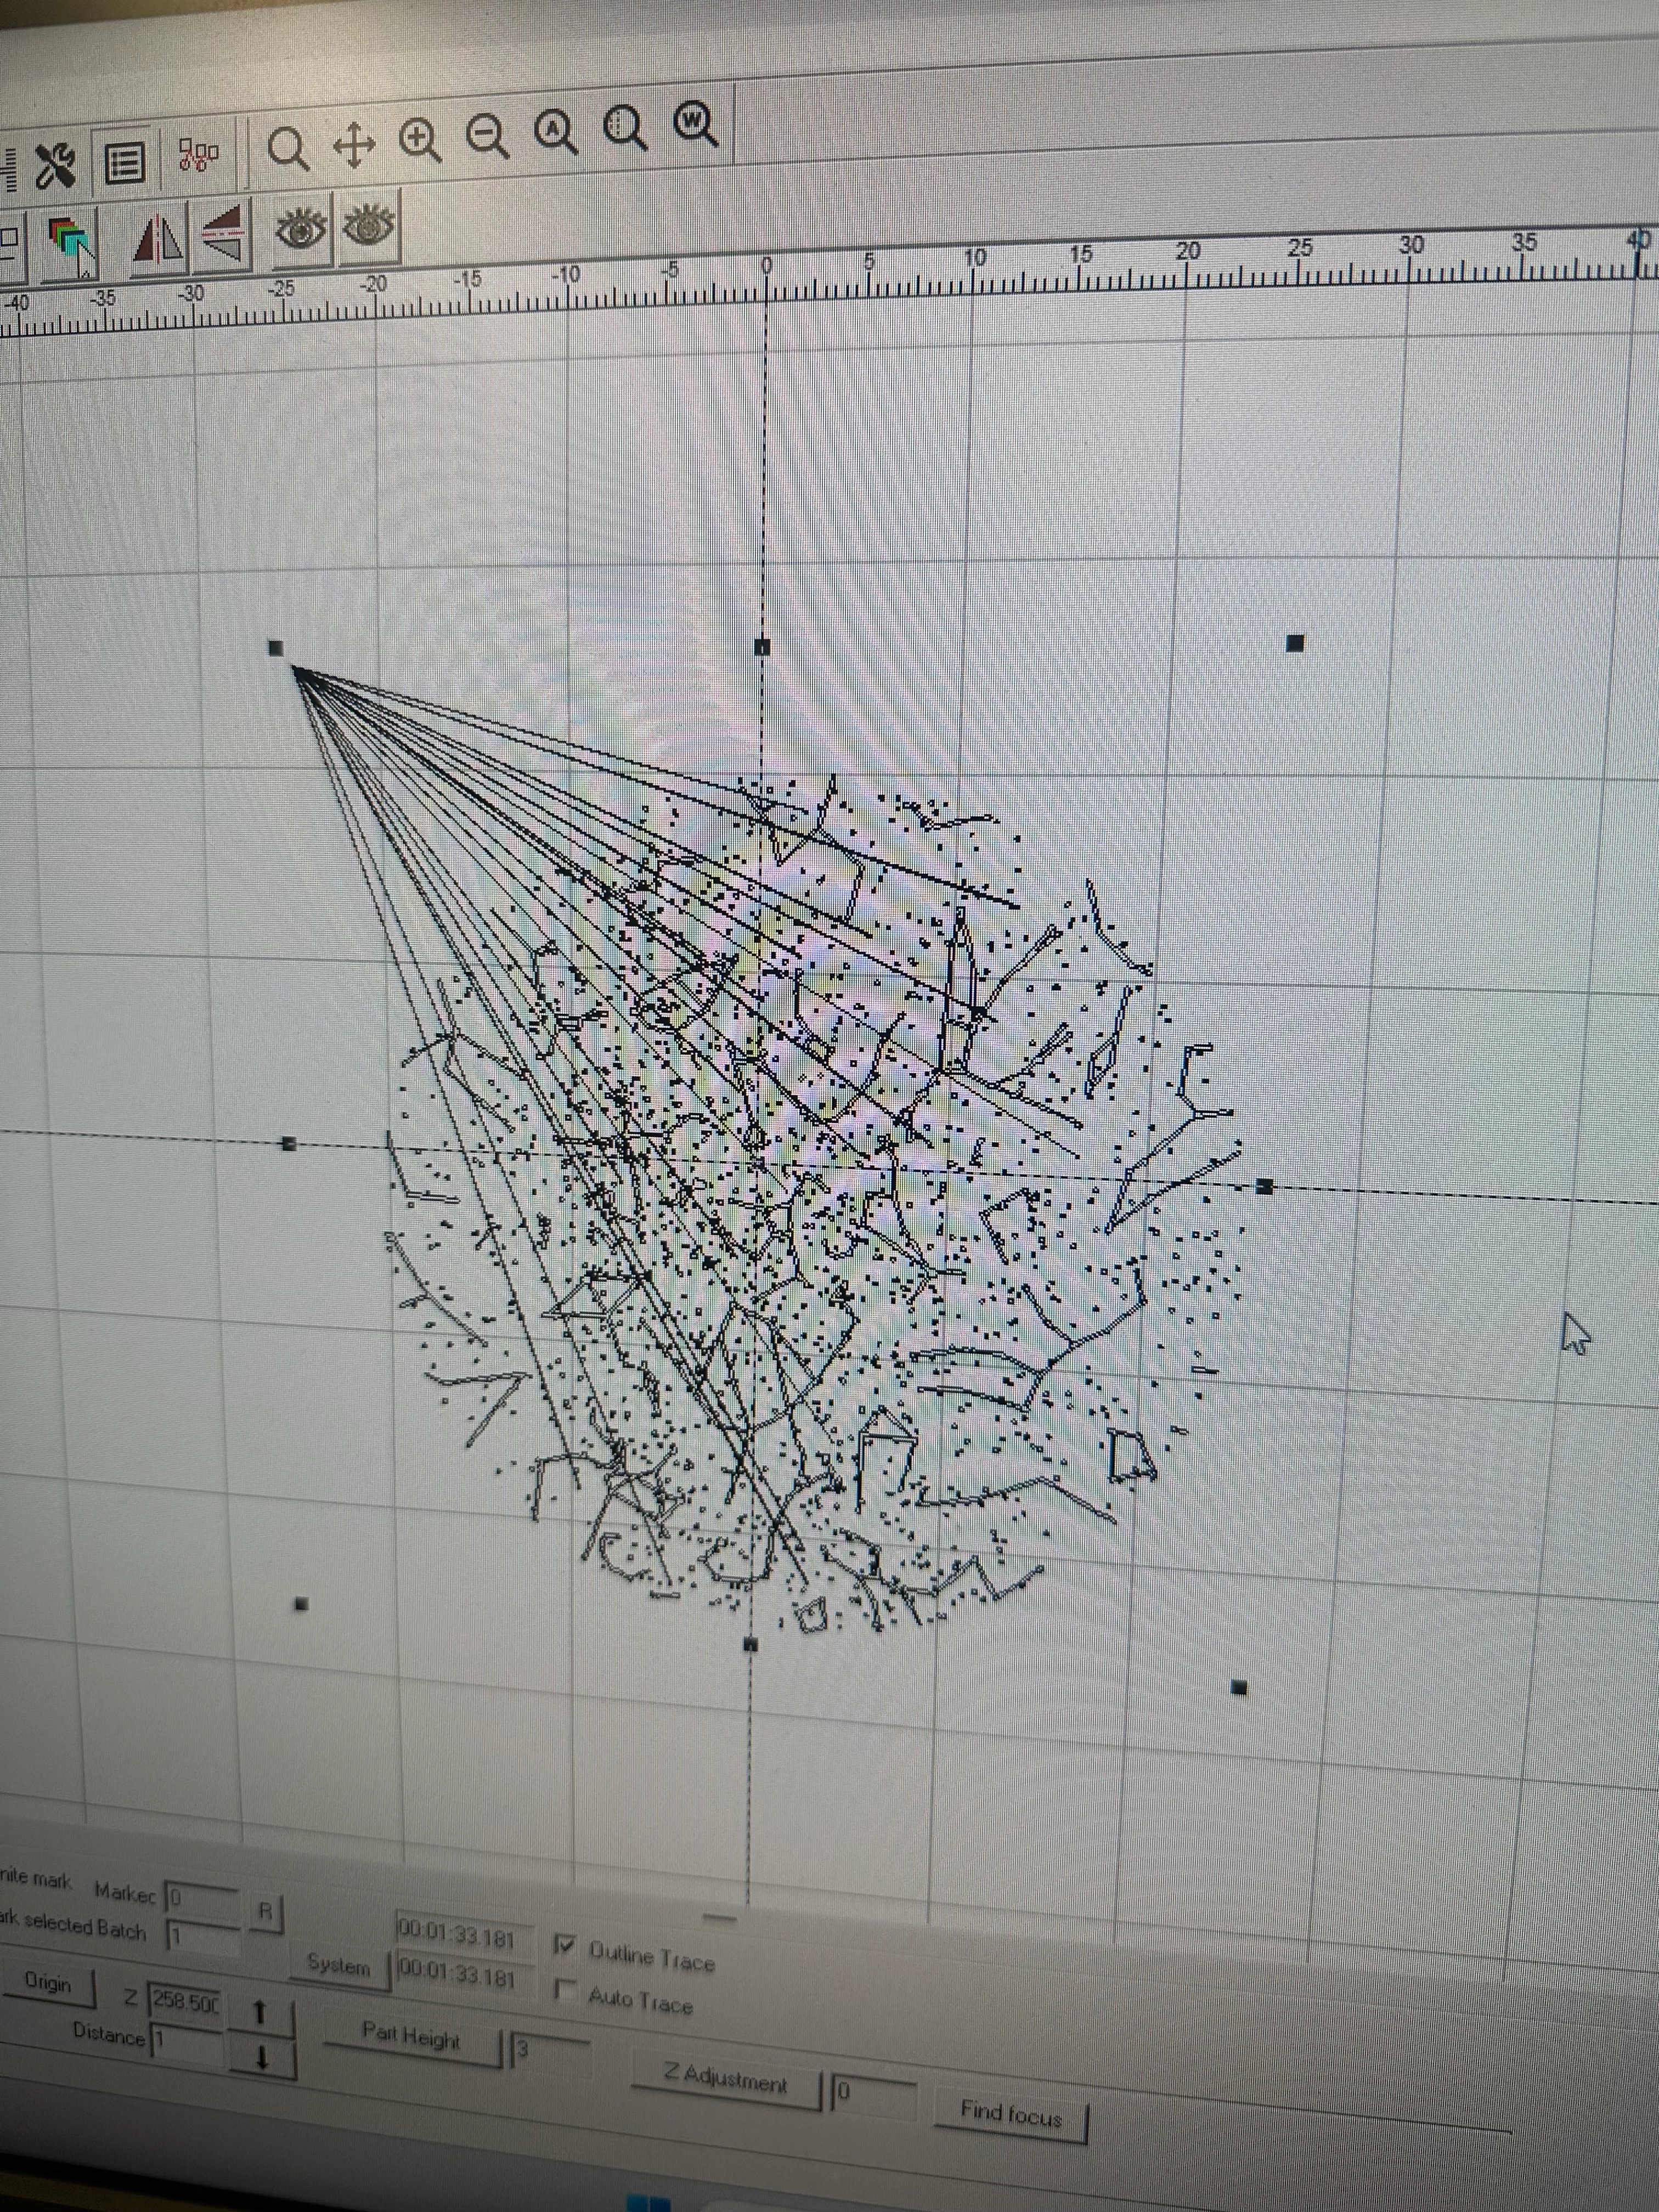Uncheck the Outline Trace checkbox
Image resolution: width=1659 pixels, height=2212 pixels.
(565, 1945)
